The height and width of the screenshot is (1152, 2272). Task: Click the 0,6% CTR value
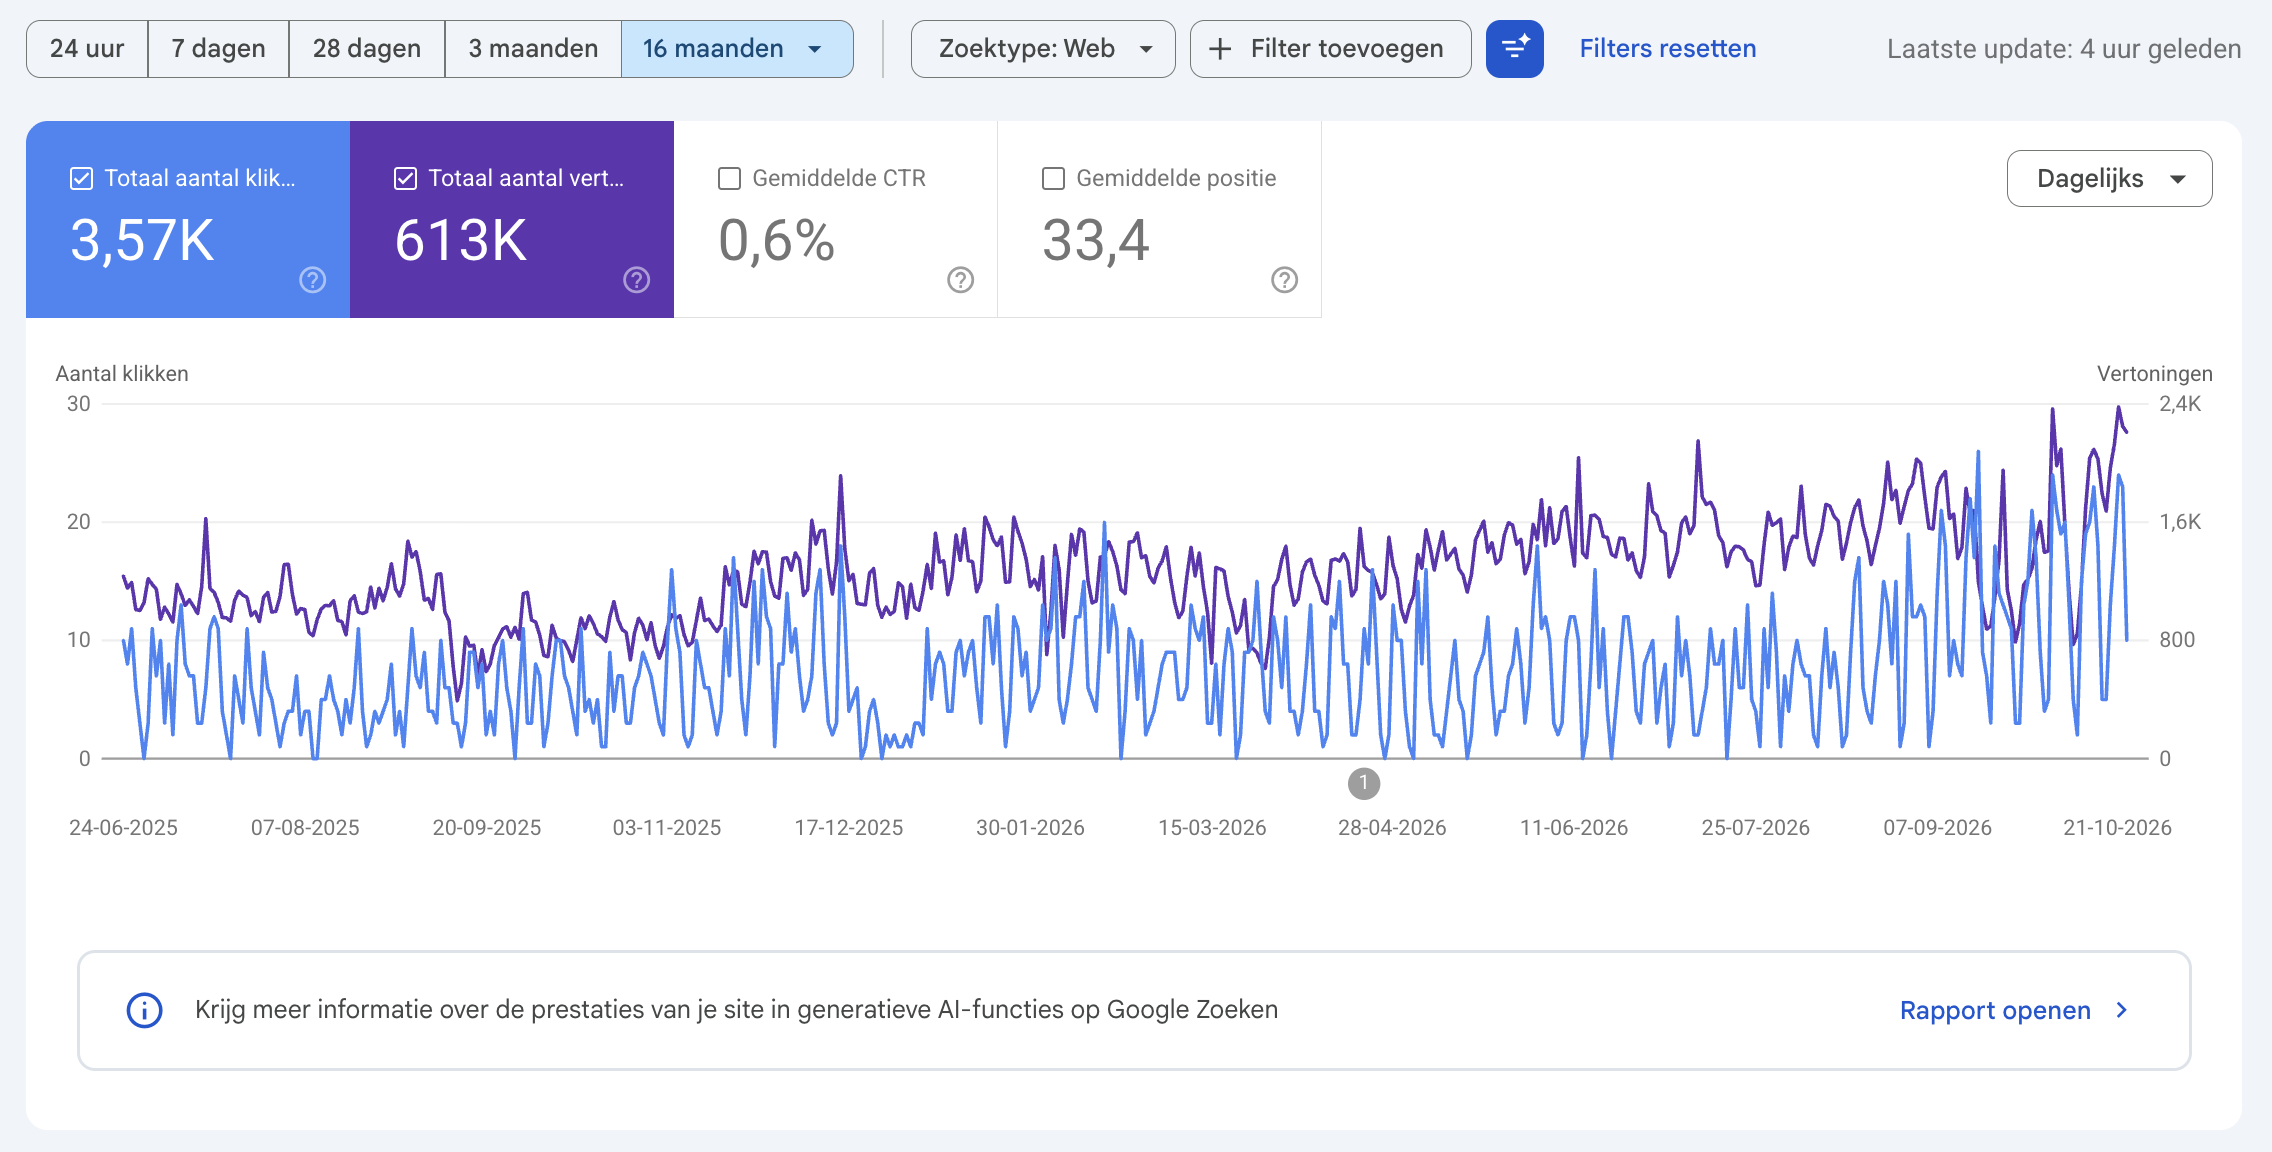777,241
